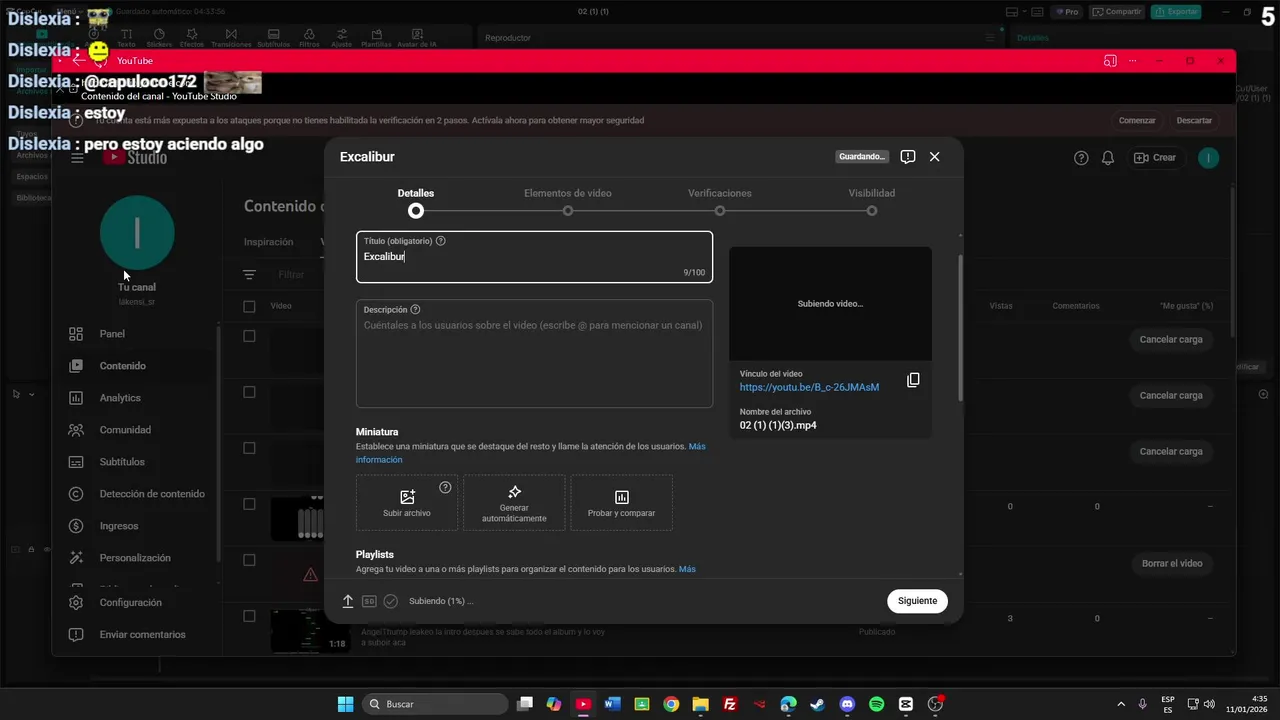Screen dimensions: 1280x720
Task: Click the back arrow in the YouTube window
Action: coord(80,60)
